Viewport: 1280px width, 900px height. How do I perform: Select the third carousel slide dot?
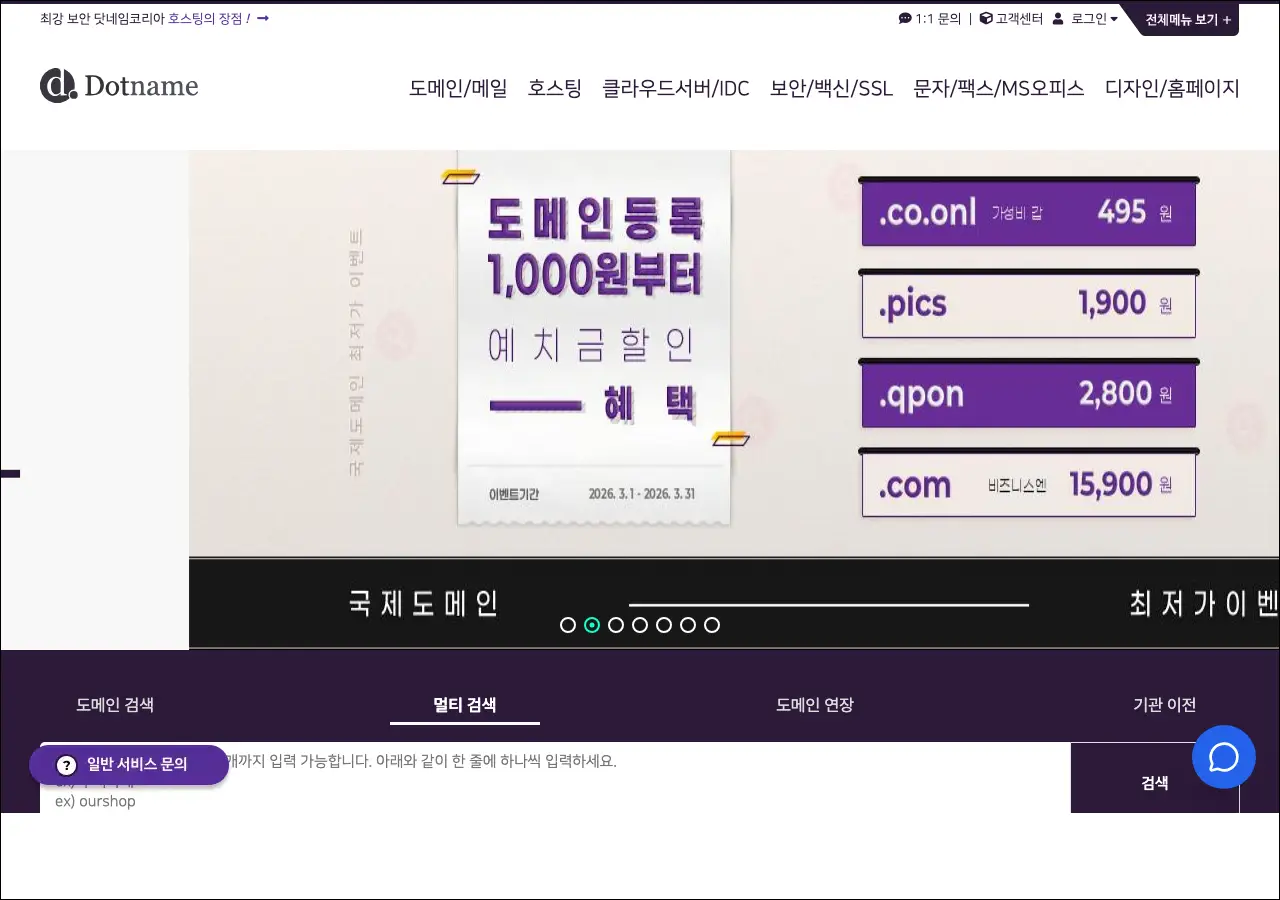coord(616,625)
